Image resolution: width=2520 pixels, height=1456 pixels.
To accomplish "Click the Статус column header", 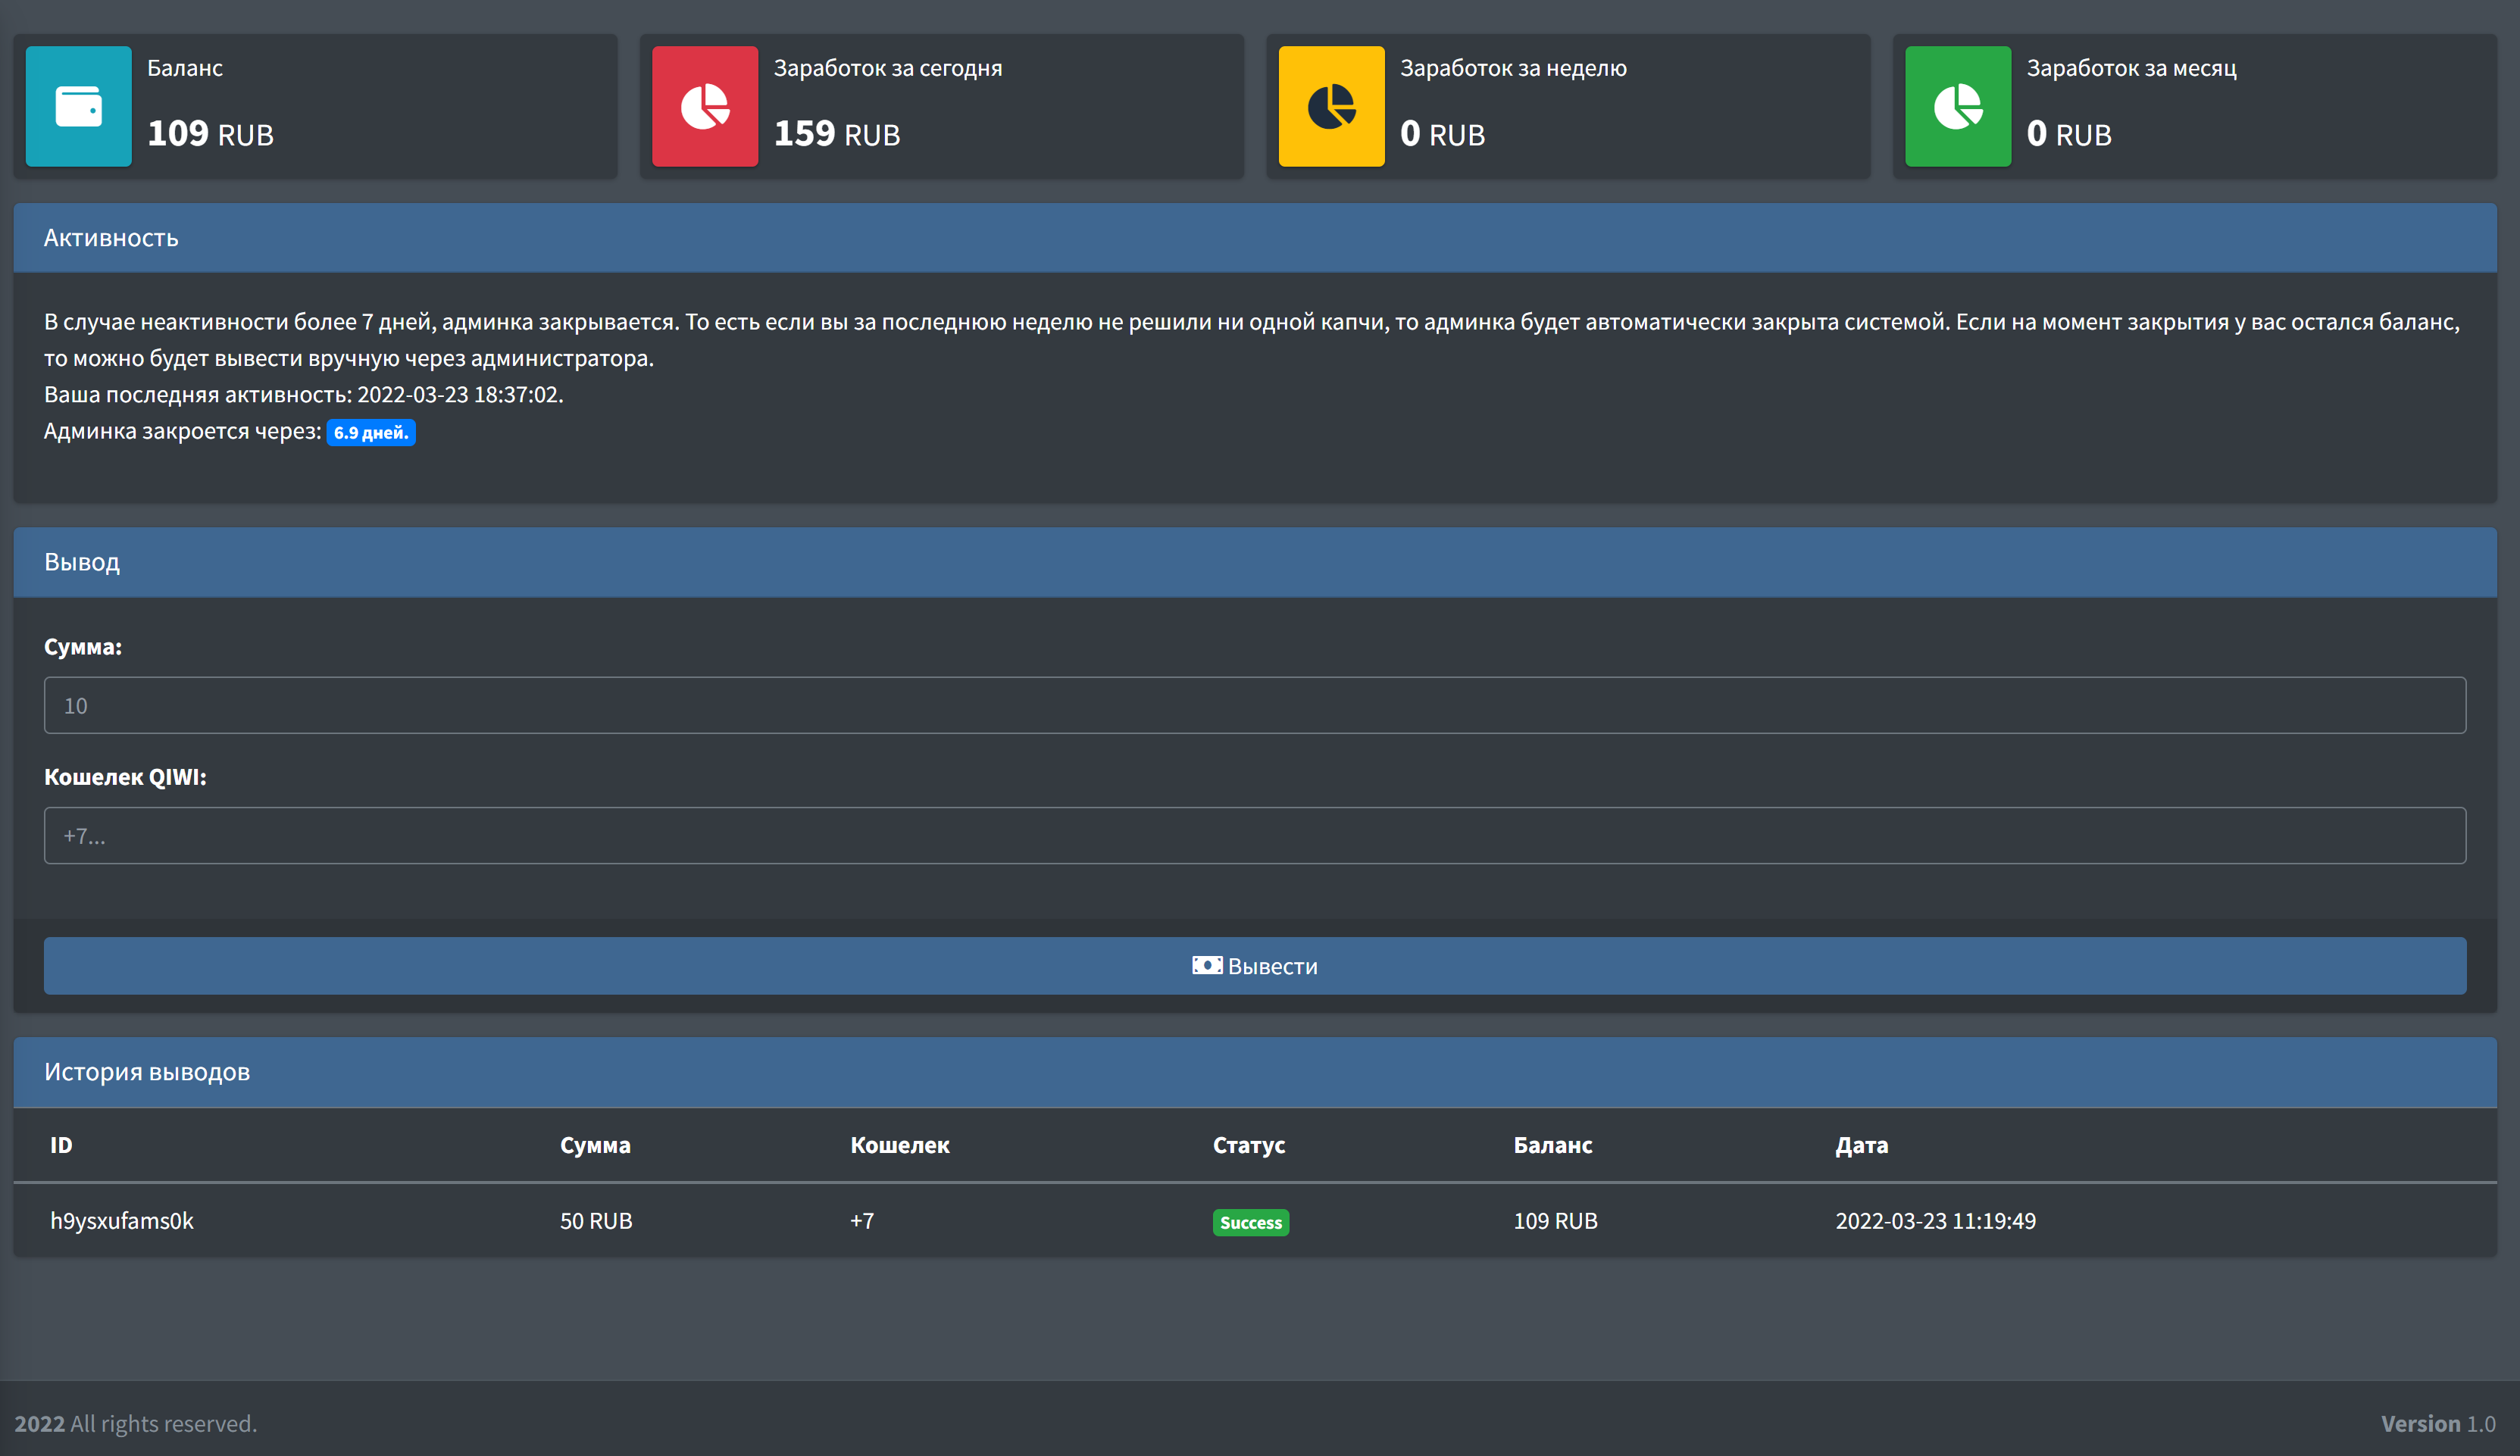I will point(1249,1145).
